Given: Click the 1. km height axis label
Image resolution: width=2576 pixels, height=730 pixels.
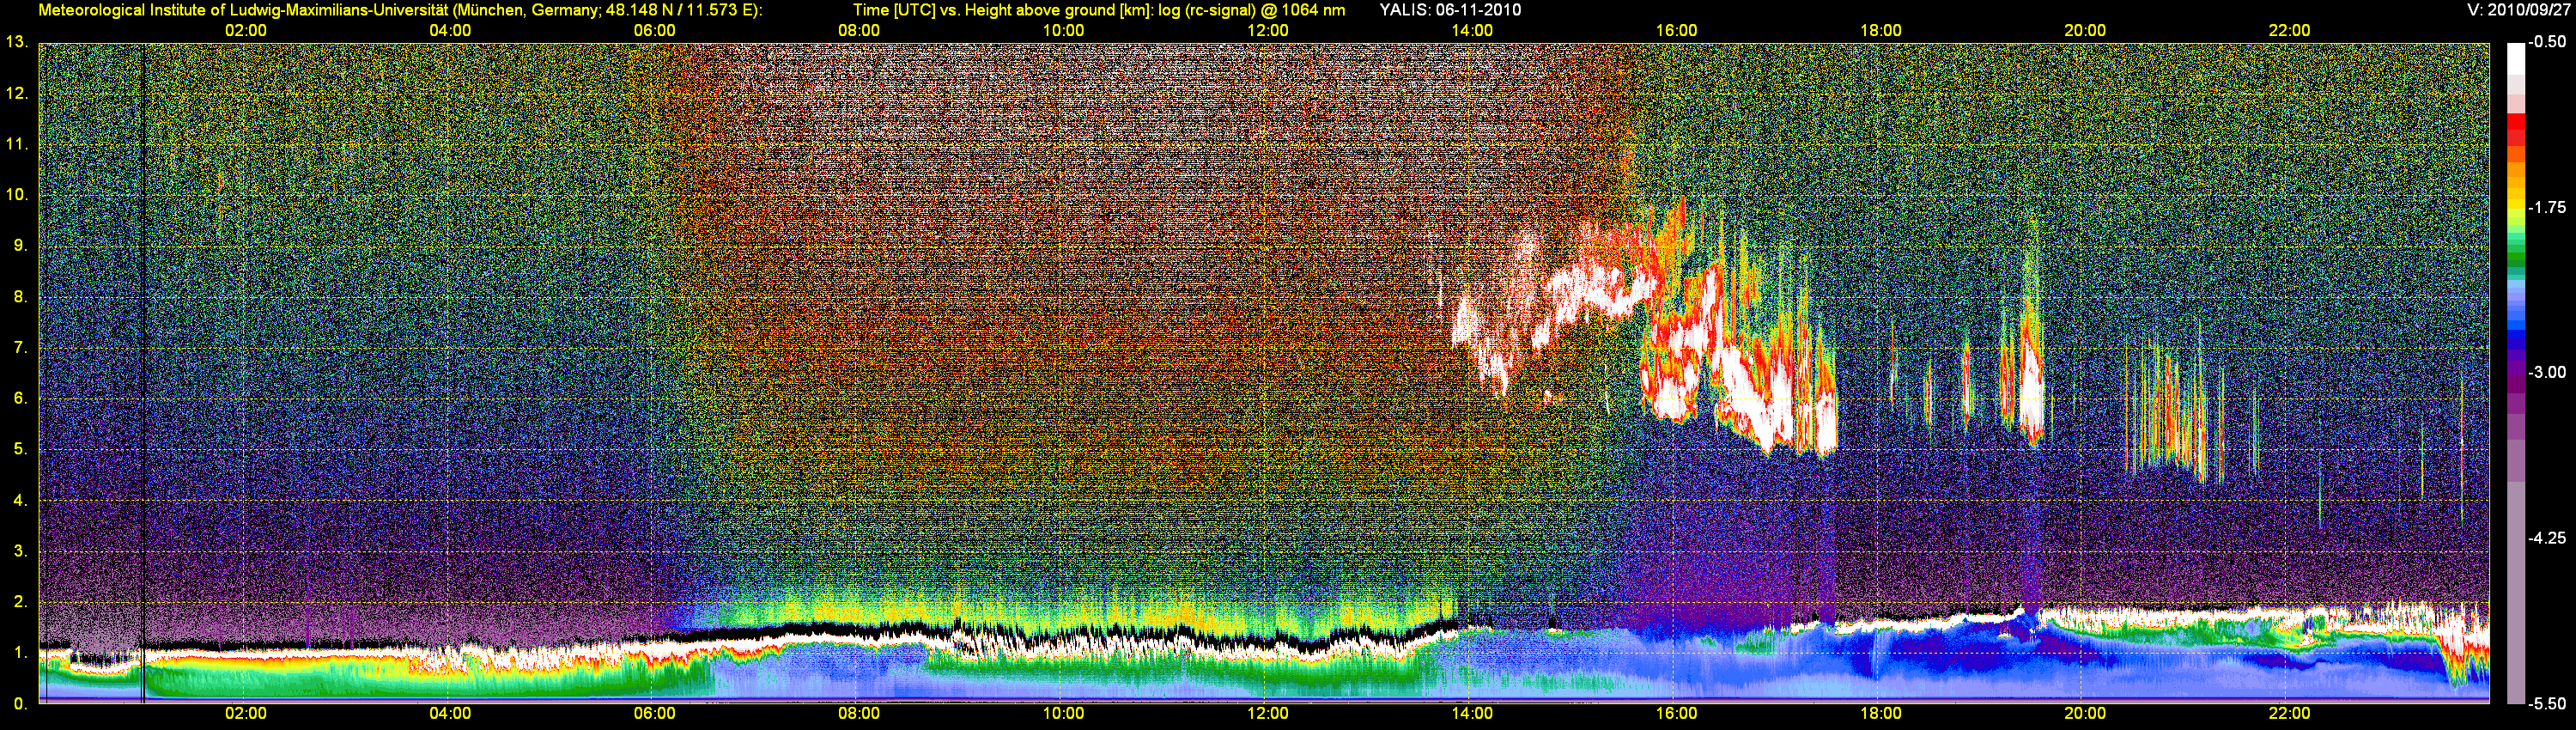Looking at the screenshot, I should click(x=20, y=653).
